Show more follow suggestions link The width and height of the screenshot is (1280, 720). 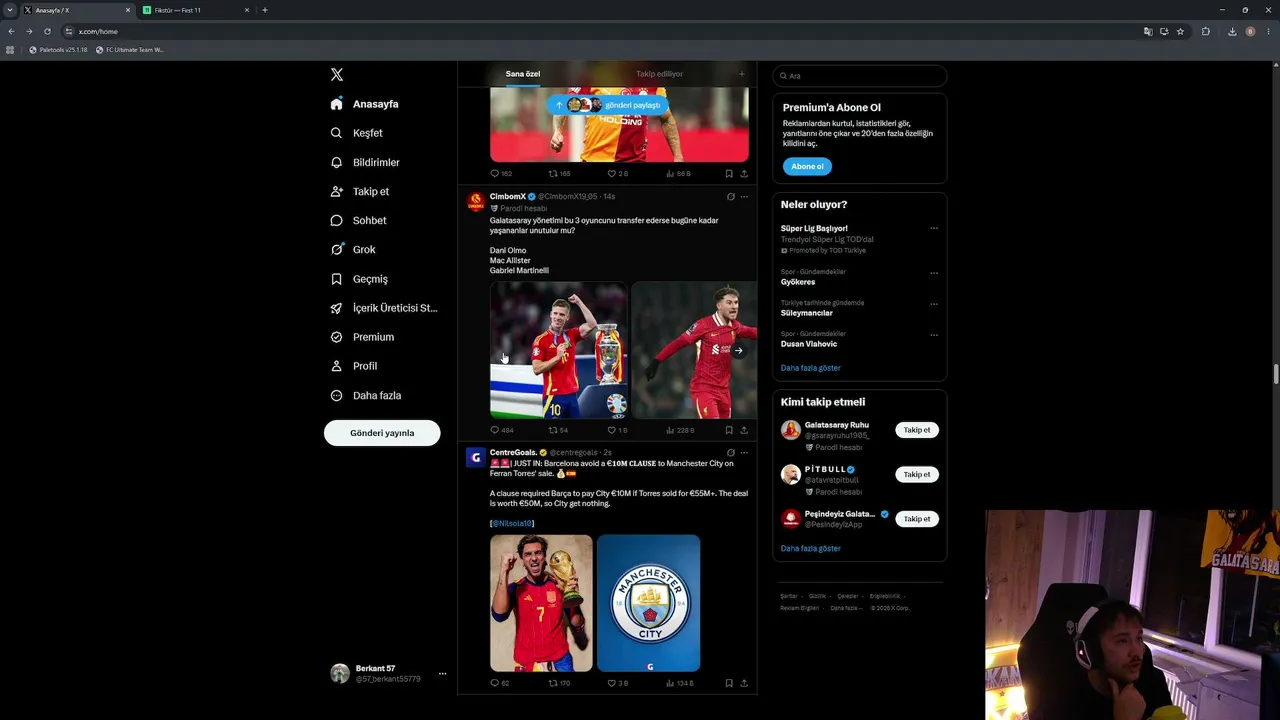click(x=811, y=548)
